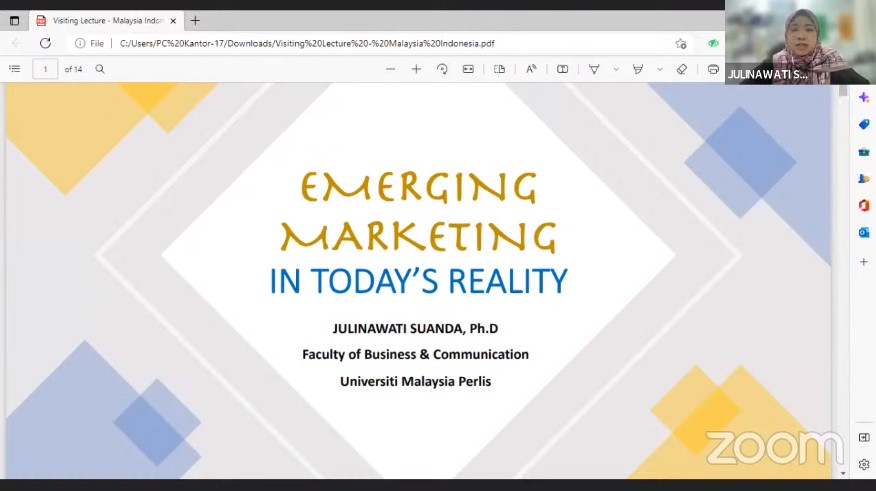Open the page view options
Viewport: 876px width, 491px height.
499,69
